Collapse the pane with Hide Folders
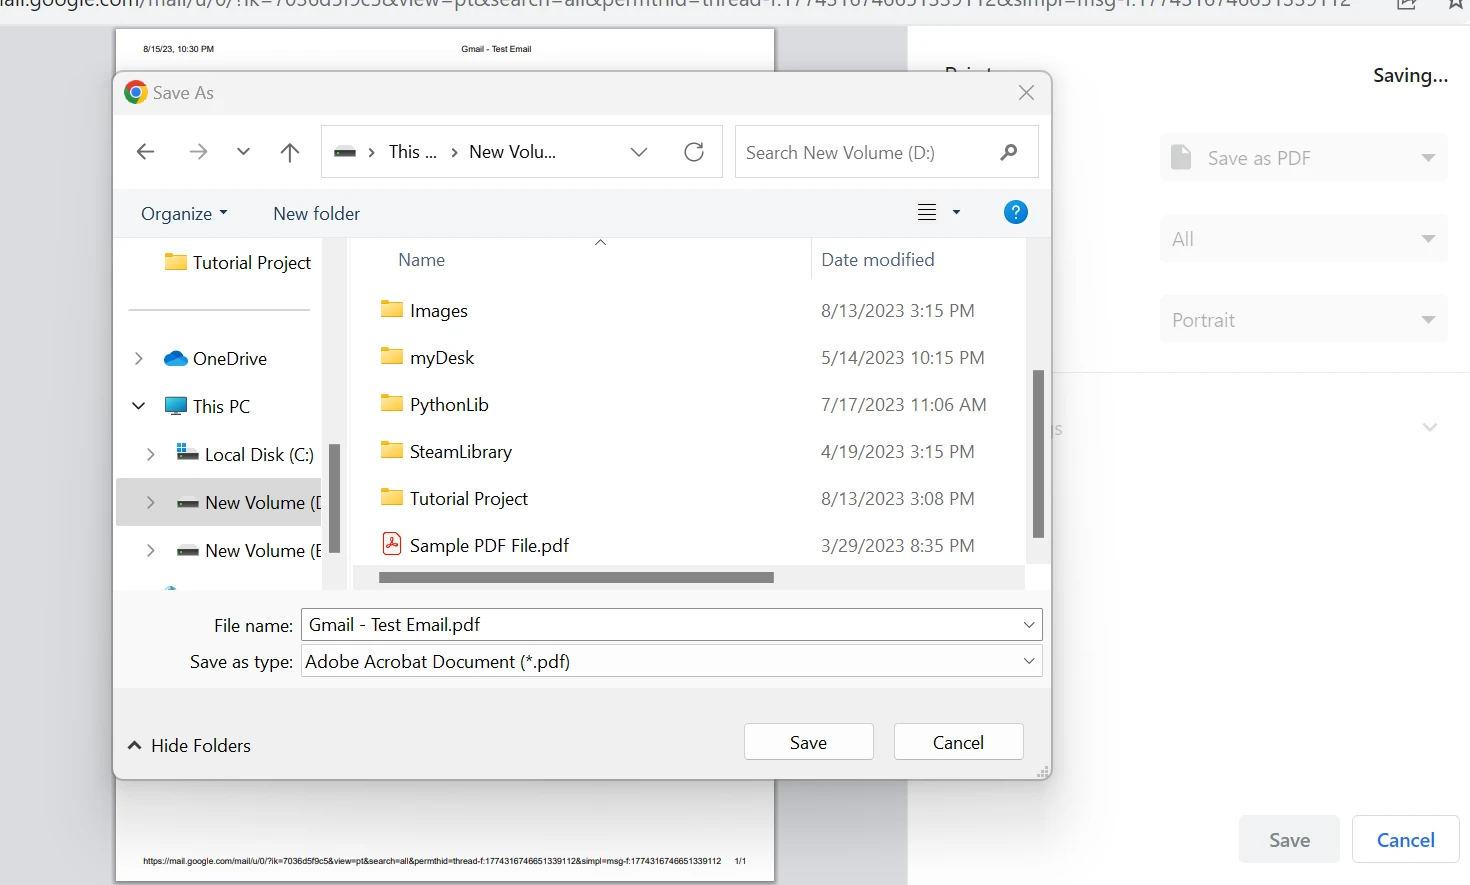The image size is (1470, 885). [x=189, y=745]
